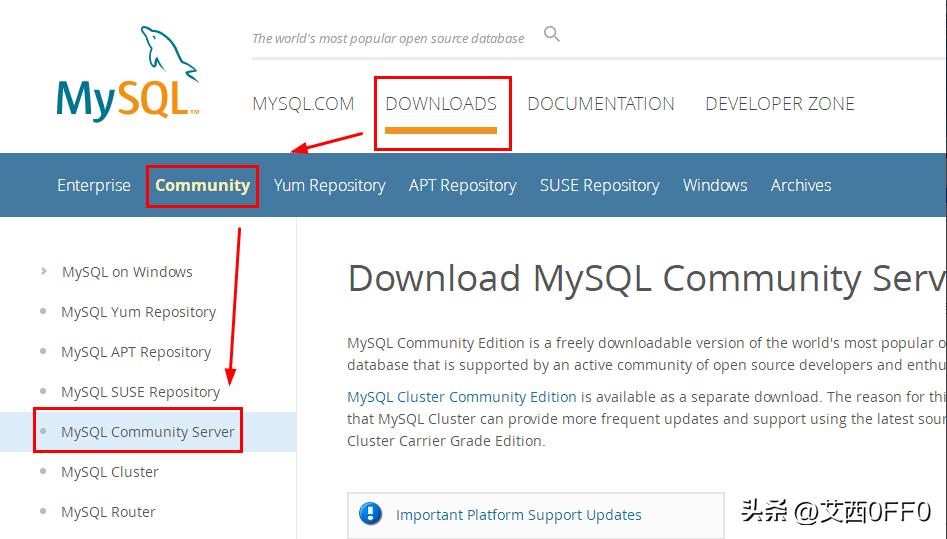Open the DEVELOPER ZONE navigation tab
947x539 pixels.
[x=780, y=104]
